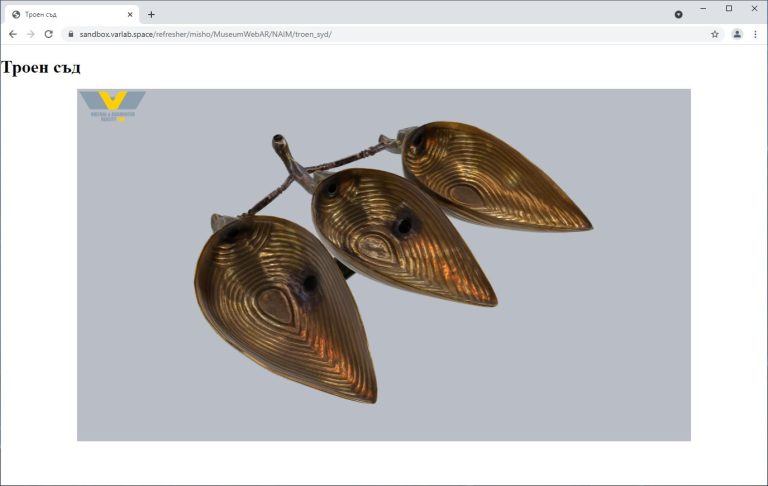Reload the current page
This screenshot has width=768, height=486.
(48, 34)
